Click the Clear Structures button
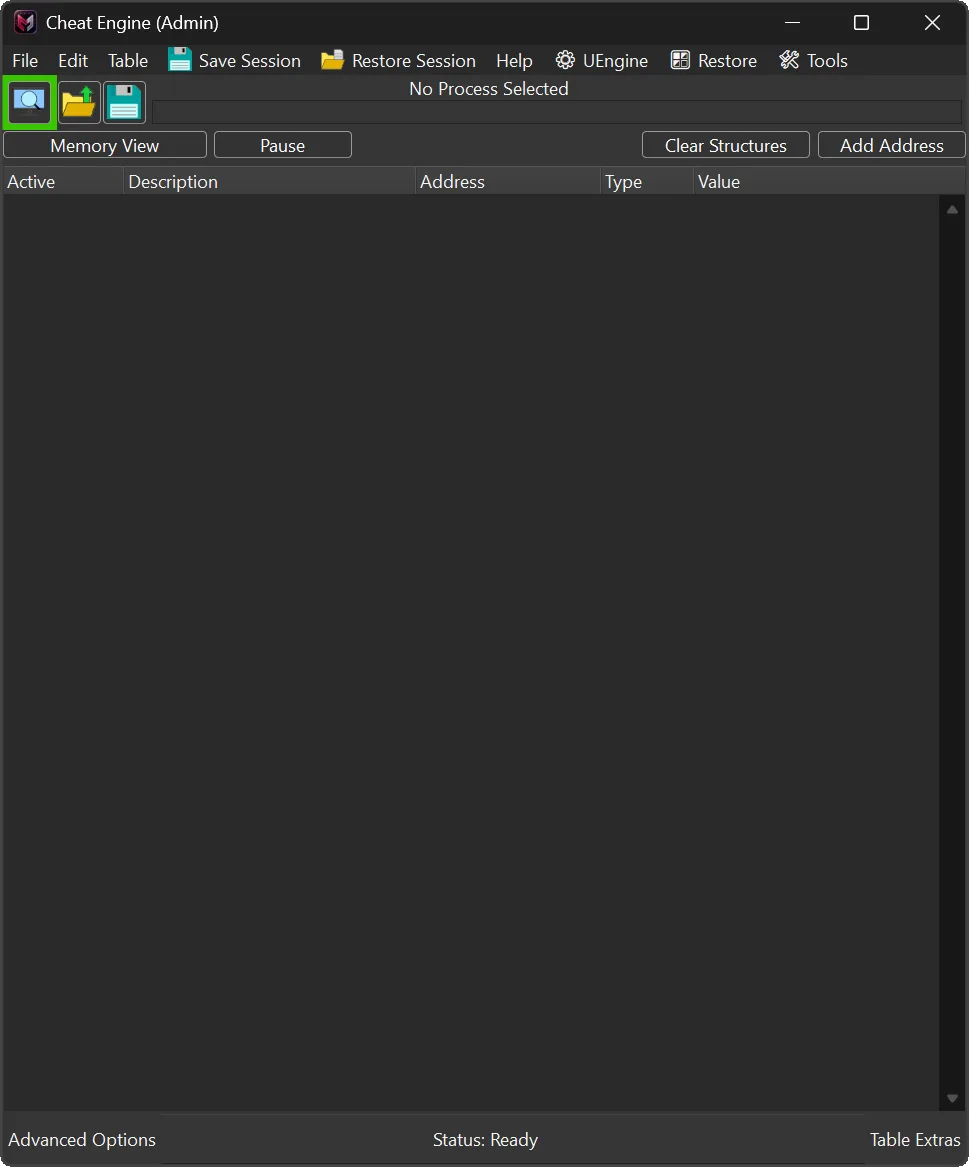Image resolution: width=969 pixels, height=1167 pixels. 726,145
